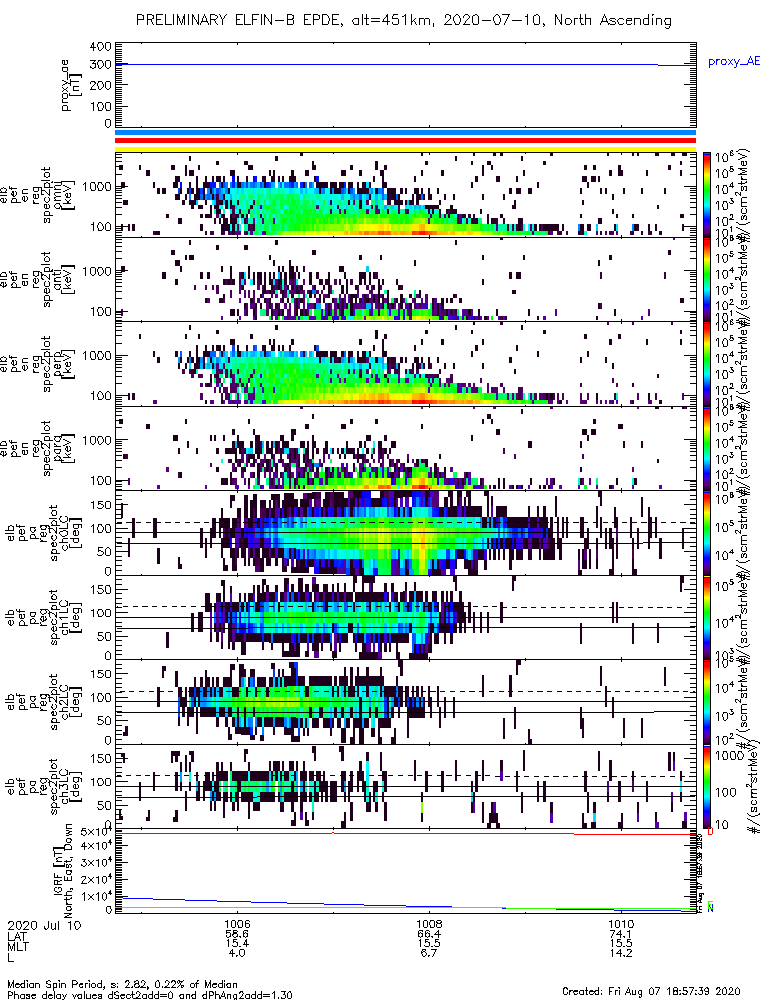This screenshot has height=1000, width=775.
Task: Click the perp energy spectrogram panel
Action: click(x=405, y=364)
